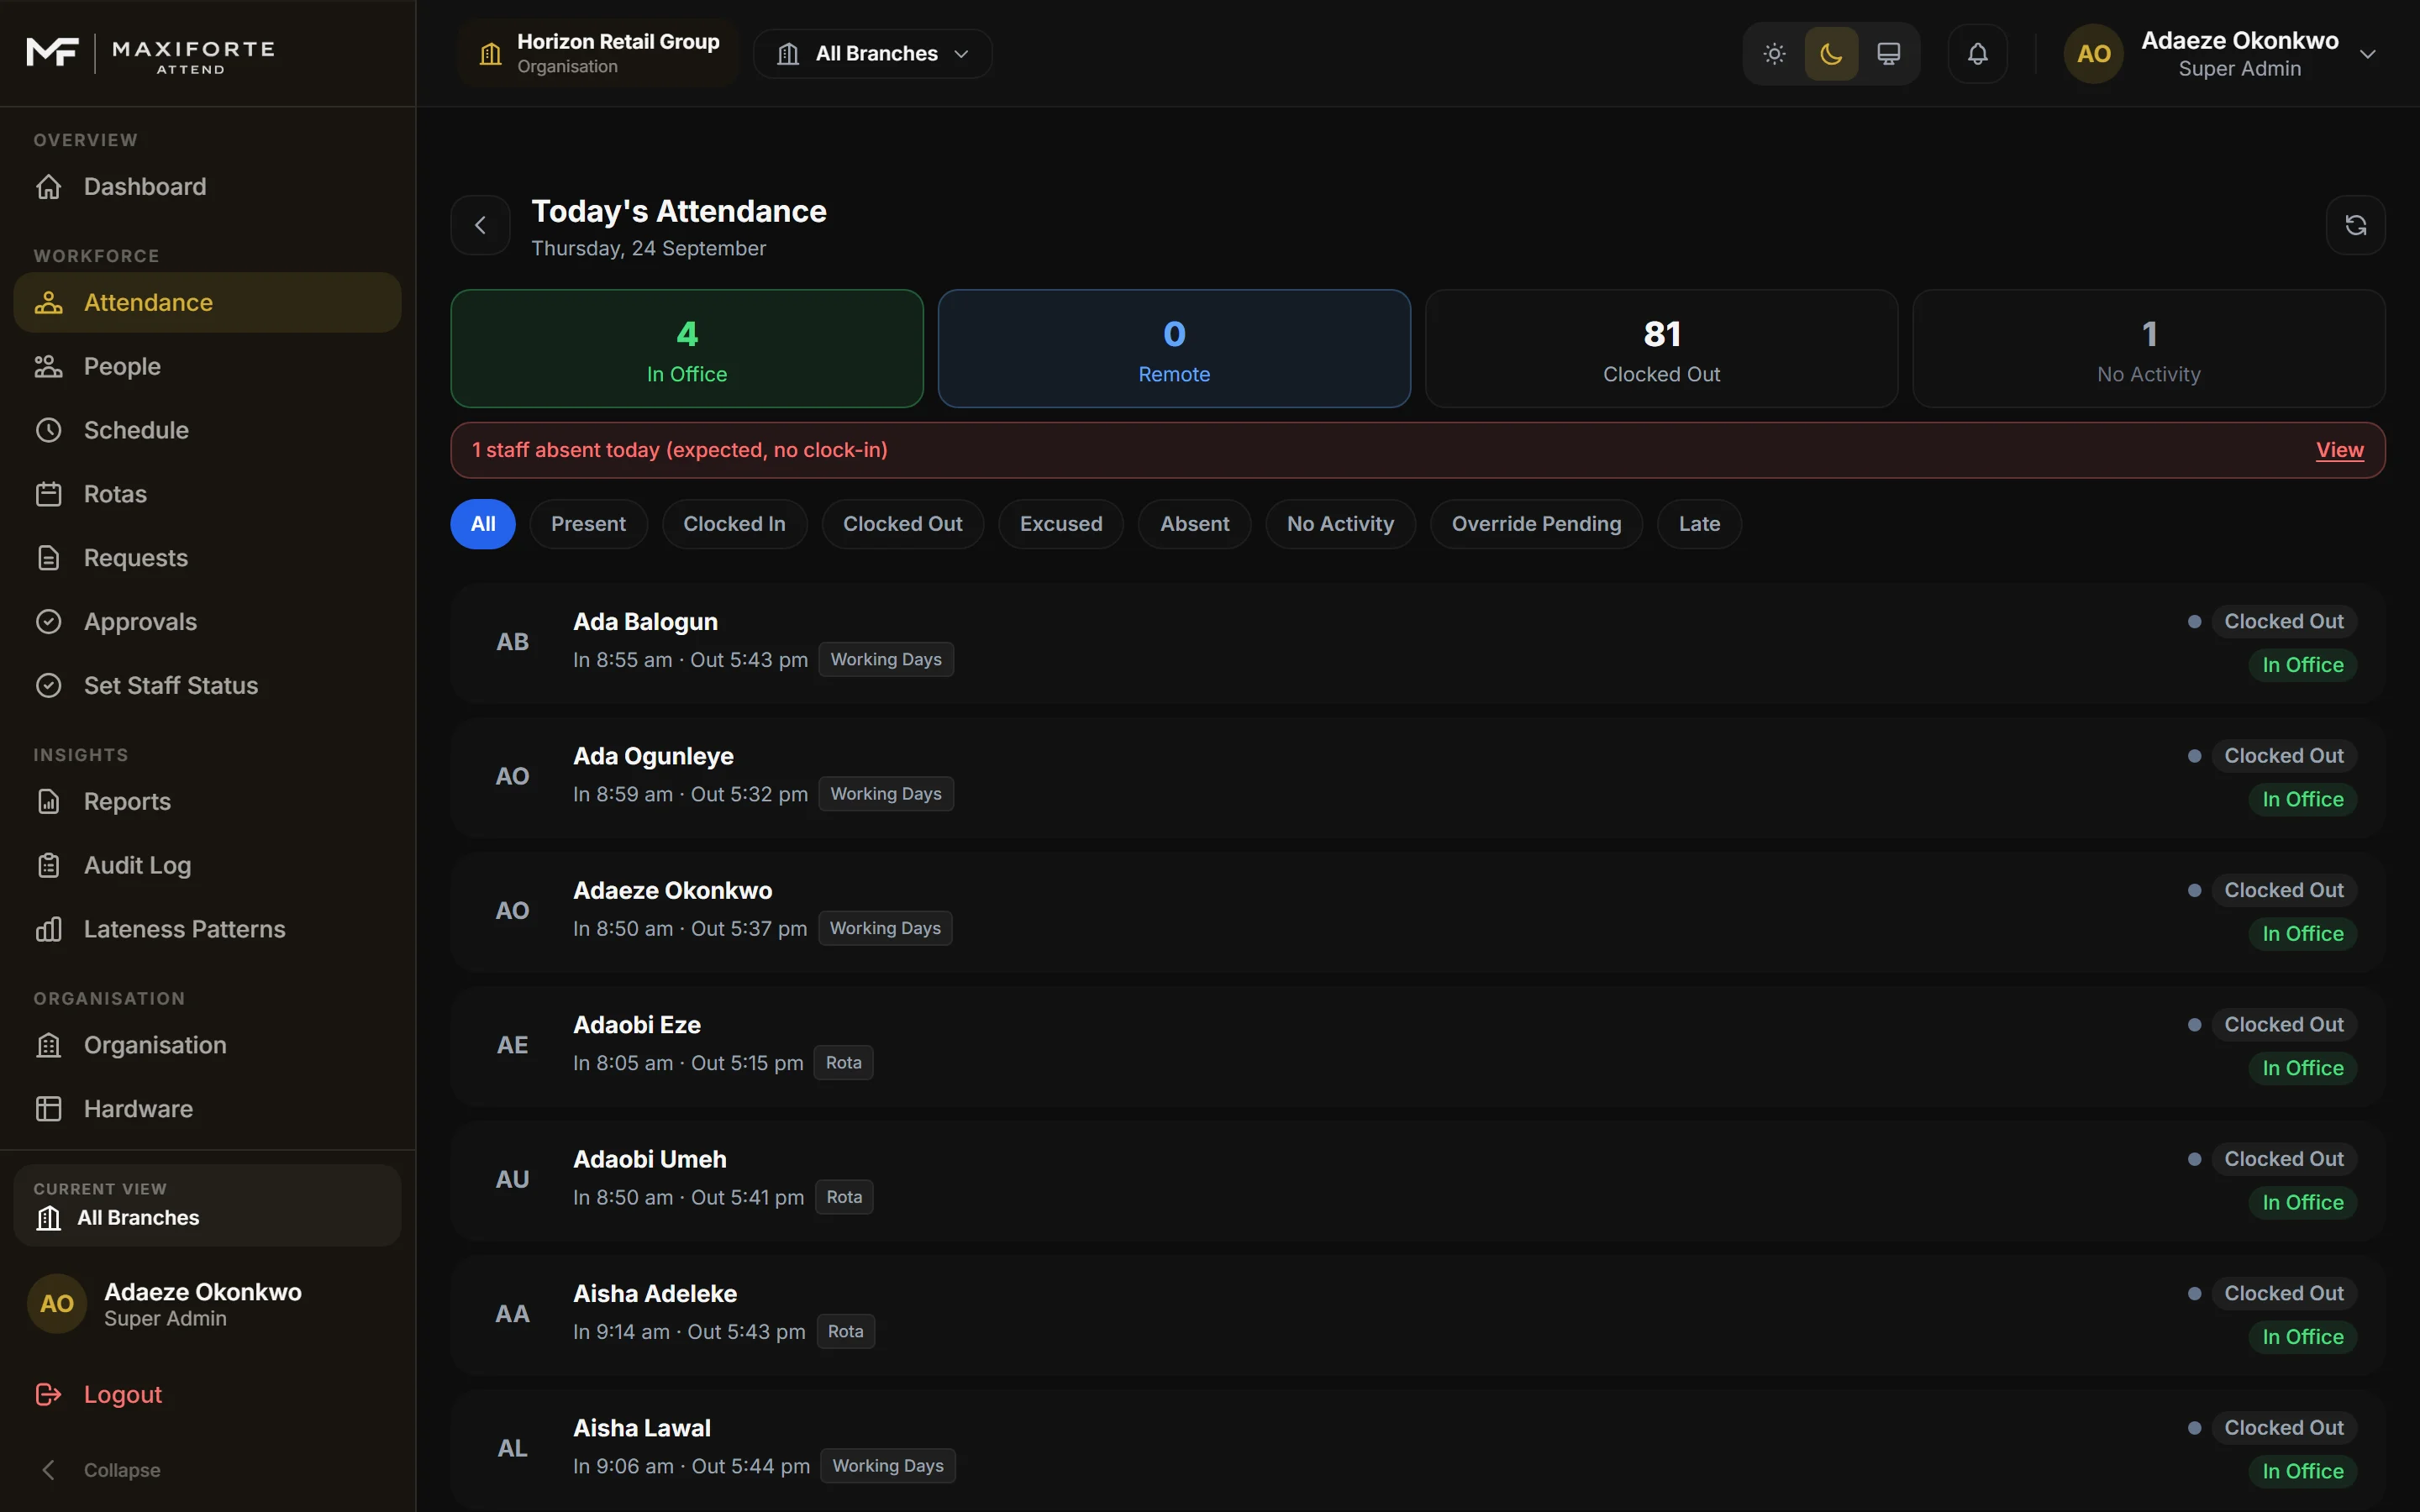Open Dashboard from the sidebar
This screenshot has height=1512, width=2420.
coord(207,187)
